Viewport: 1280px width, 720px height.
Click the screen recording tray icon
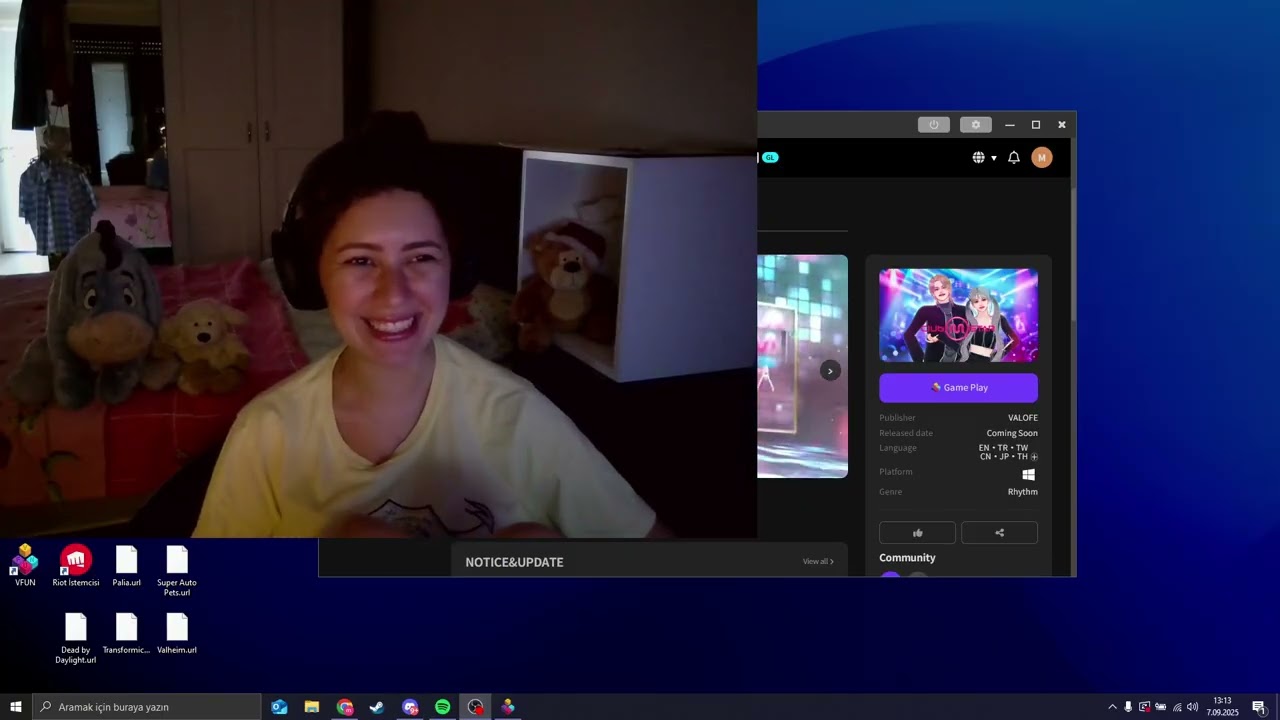coord(1144,707)
